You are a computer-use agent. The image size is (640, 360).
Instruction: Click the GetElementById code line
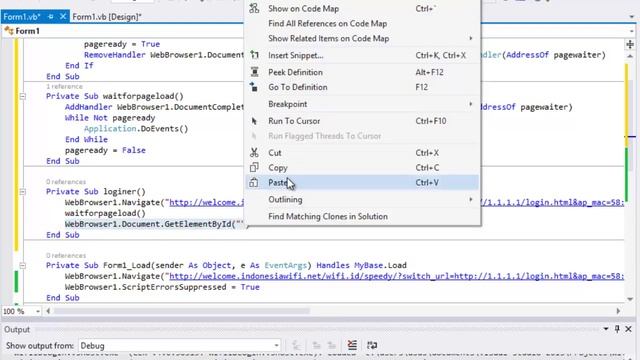tap(154, 224)
